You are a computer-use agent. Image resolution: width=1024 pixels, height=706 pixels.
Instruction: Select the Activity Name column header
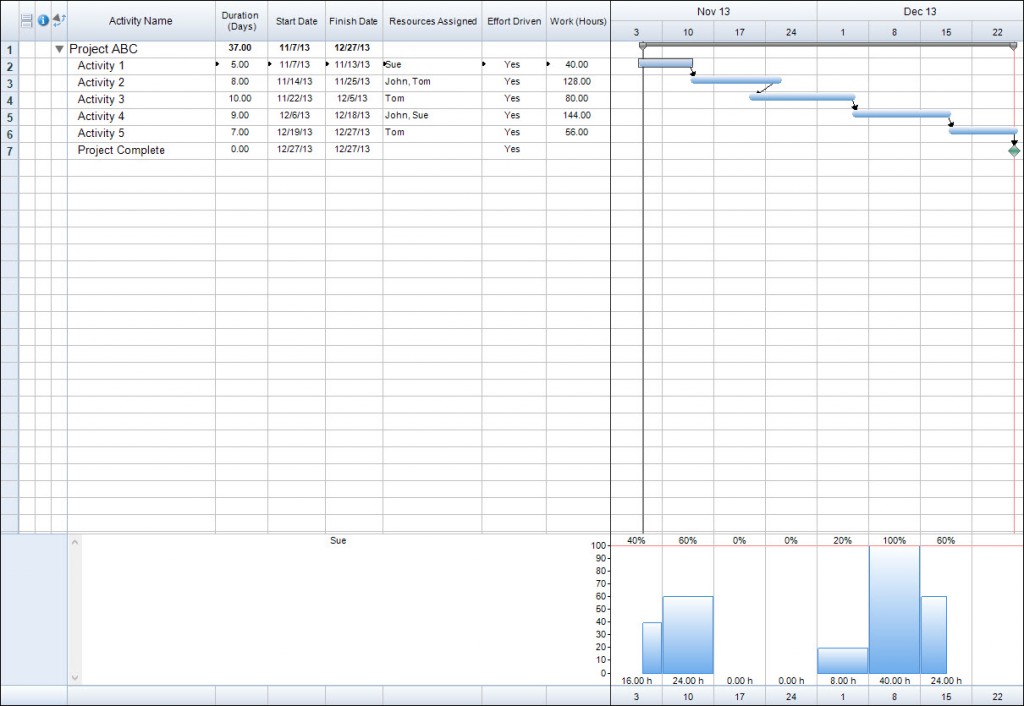tap(140, 20)
